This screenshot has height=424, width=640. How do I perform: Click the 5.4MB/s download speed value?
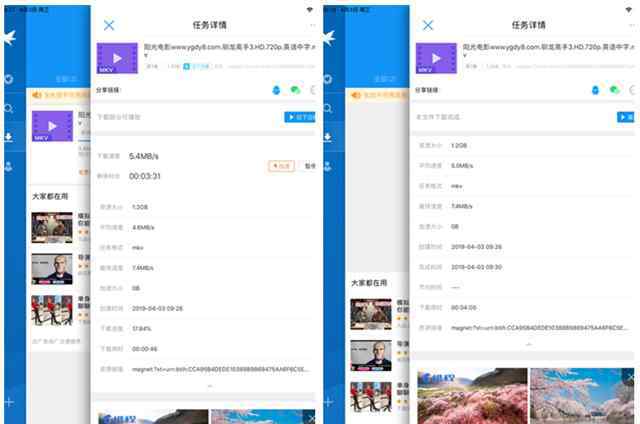pos(144,156)
